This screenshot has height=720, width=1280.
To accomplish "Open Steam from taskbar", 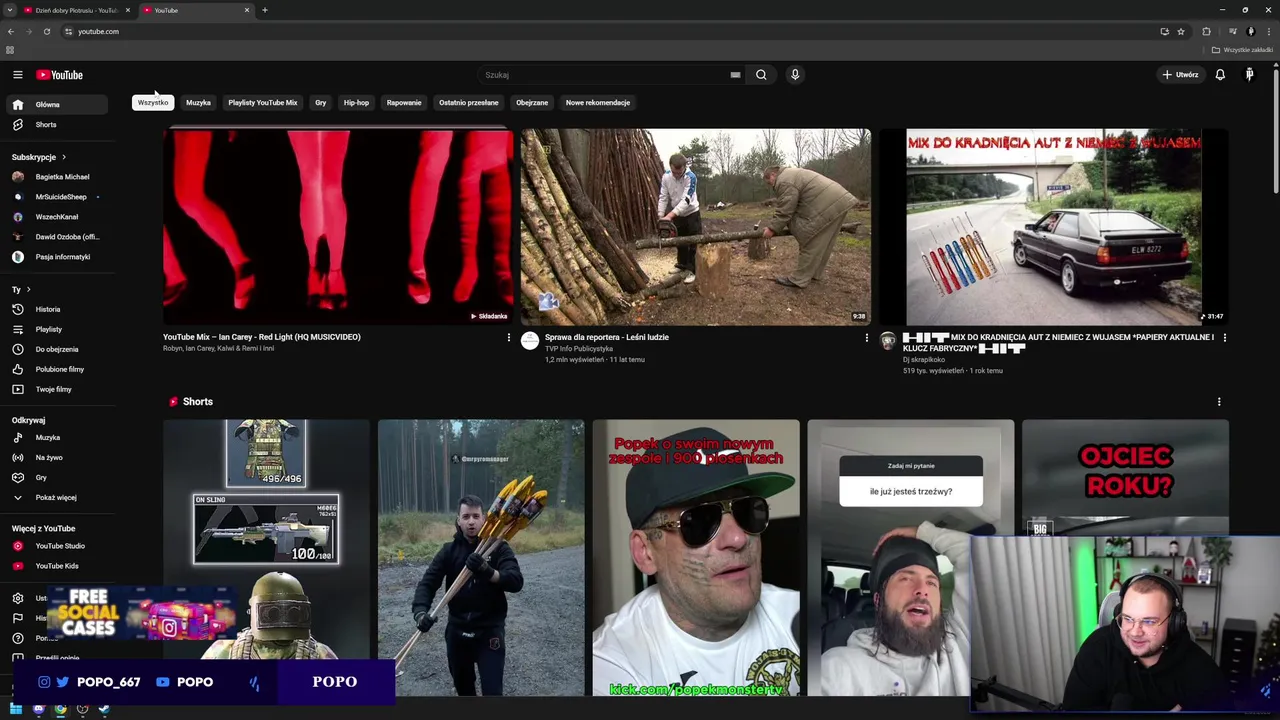I will click(104, 709).
